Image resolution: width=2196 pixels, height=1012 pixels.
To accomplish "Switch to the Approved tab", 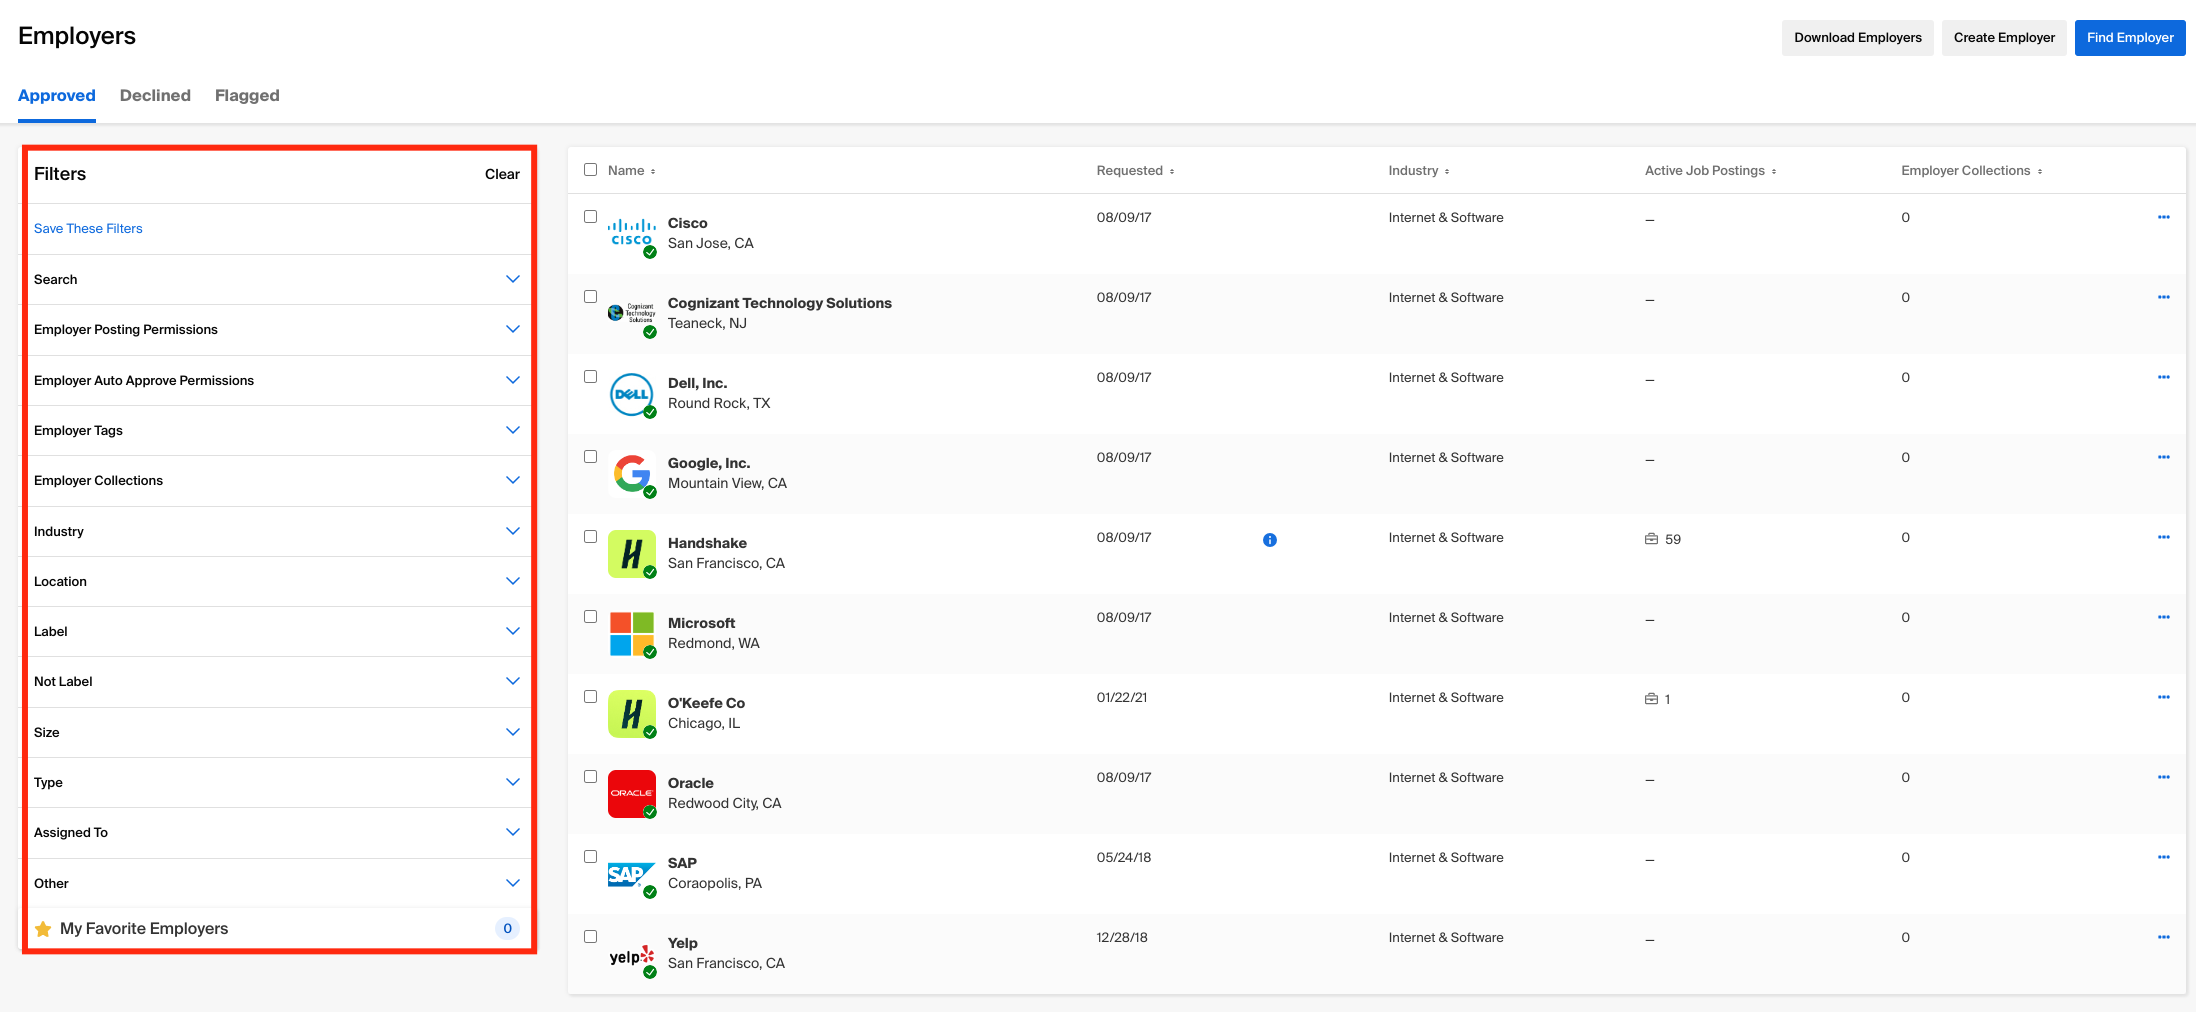I will 57,96.
